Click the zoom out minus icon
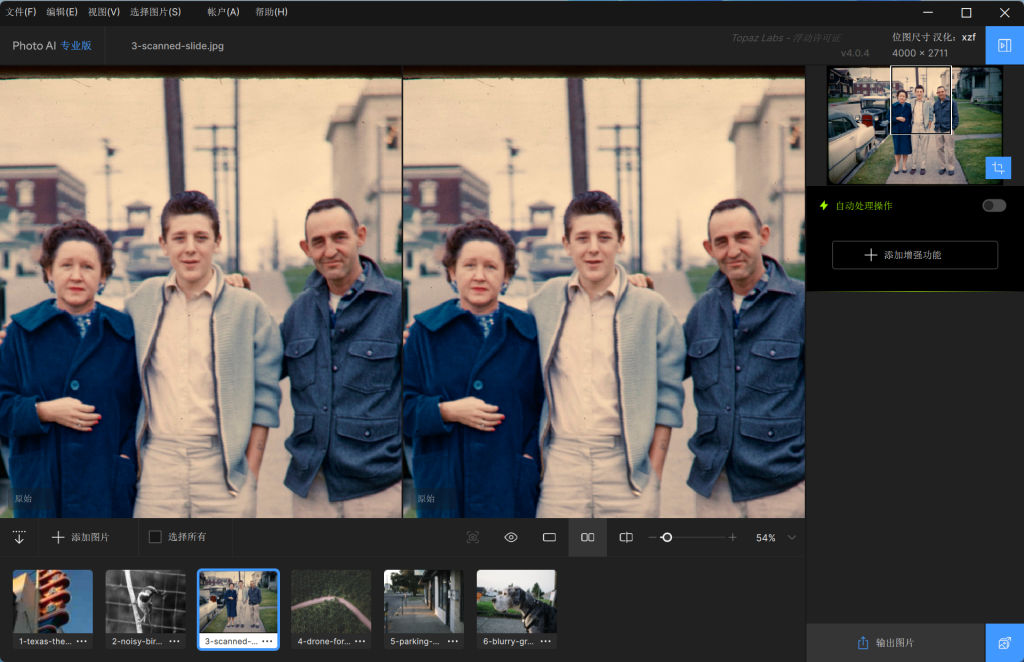The height and width of the screenshot is (662, 1024). pos(652,537)
